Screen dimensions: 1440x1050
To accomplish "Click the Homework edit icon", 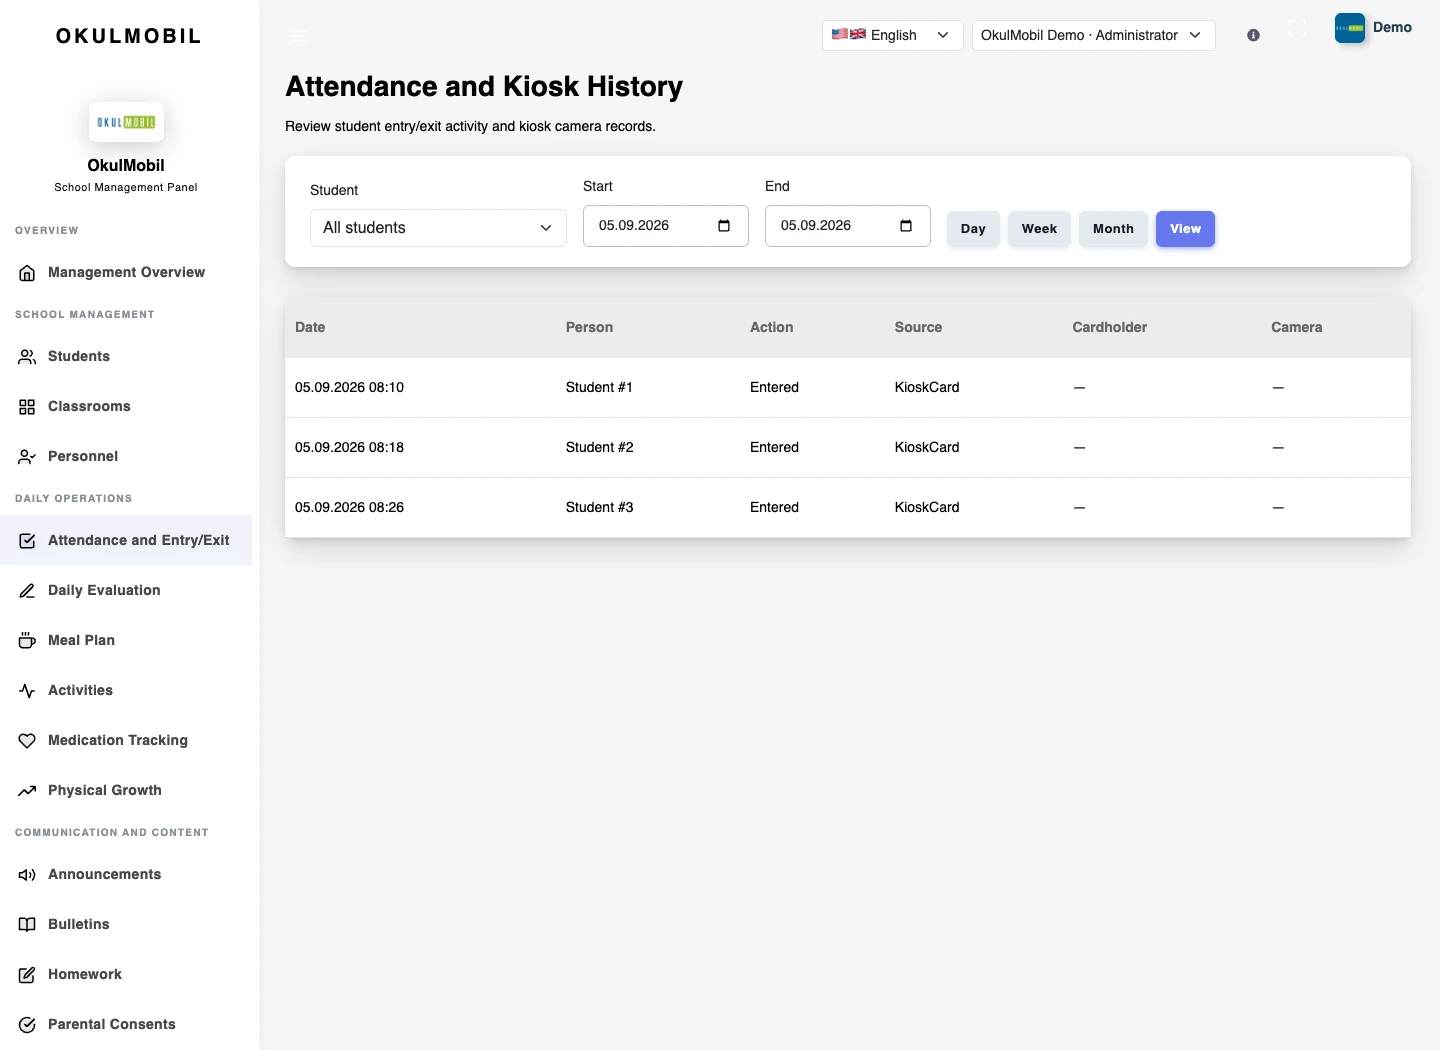I will (x=27, y=975).
